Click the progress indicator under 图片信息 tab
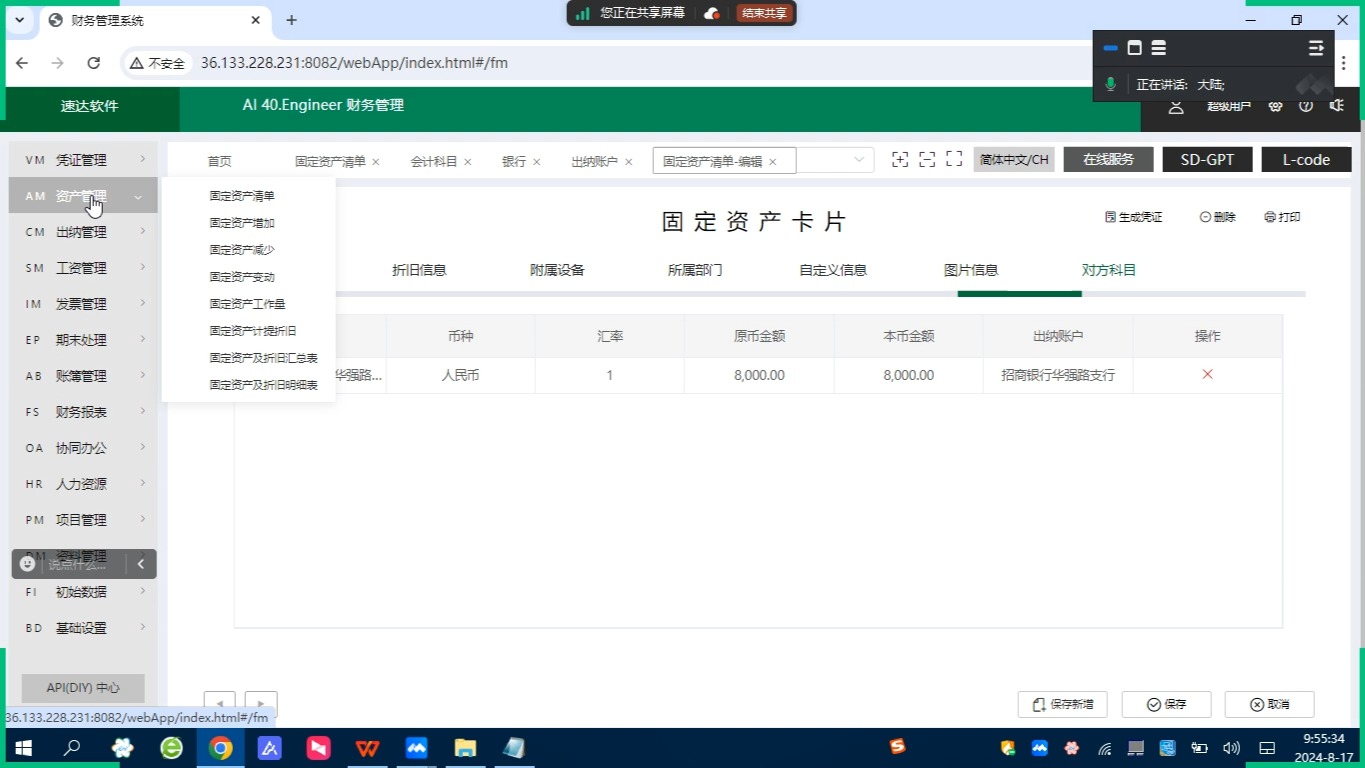 (1018, 294)
